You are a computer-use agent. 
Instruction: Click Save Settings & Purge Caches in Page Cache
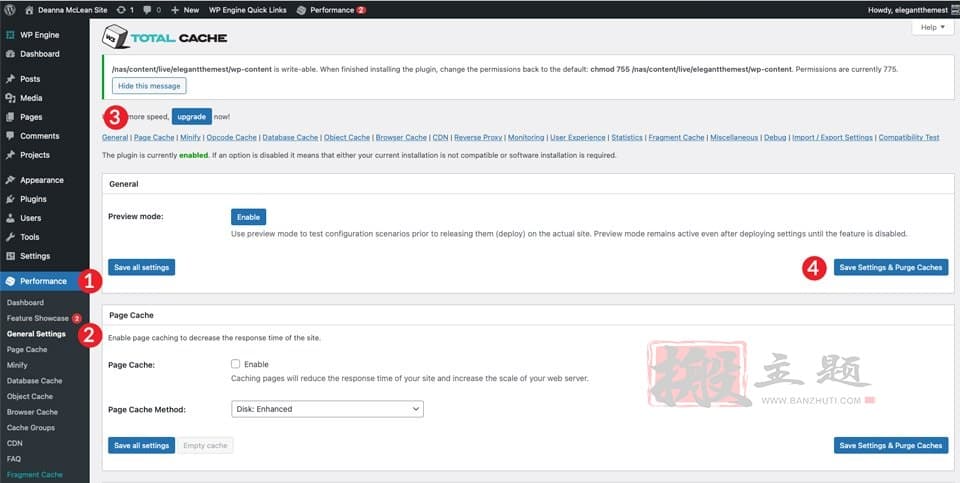pos(891,446)
